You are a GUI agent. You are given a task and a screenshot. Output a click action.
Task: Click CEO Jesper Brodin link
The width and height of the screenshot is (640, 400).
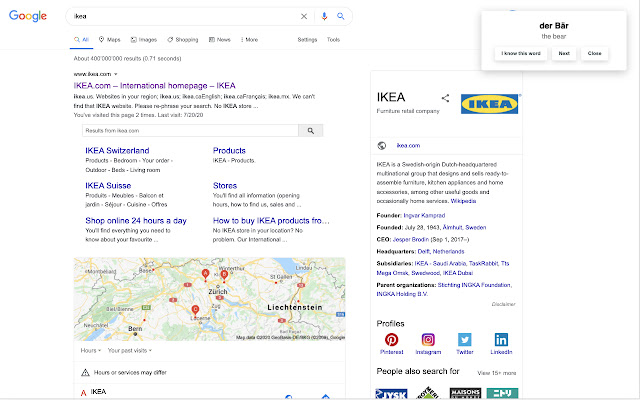(x=411, y=240)
